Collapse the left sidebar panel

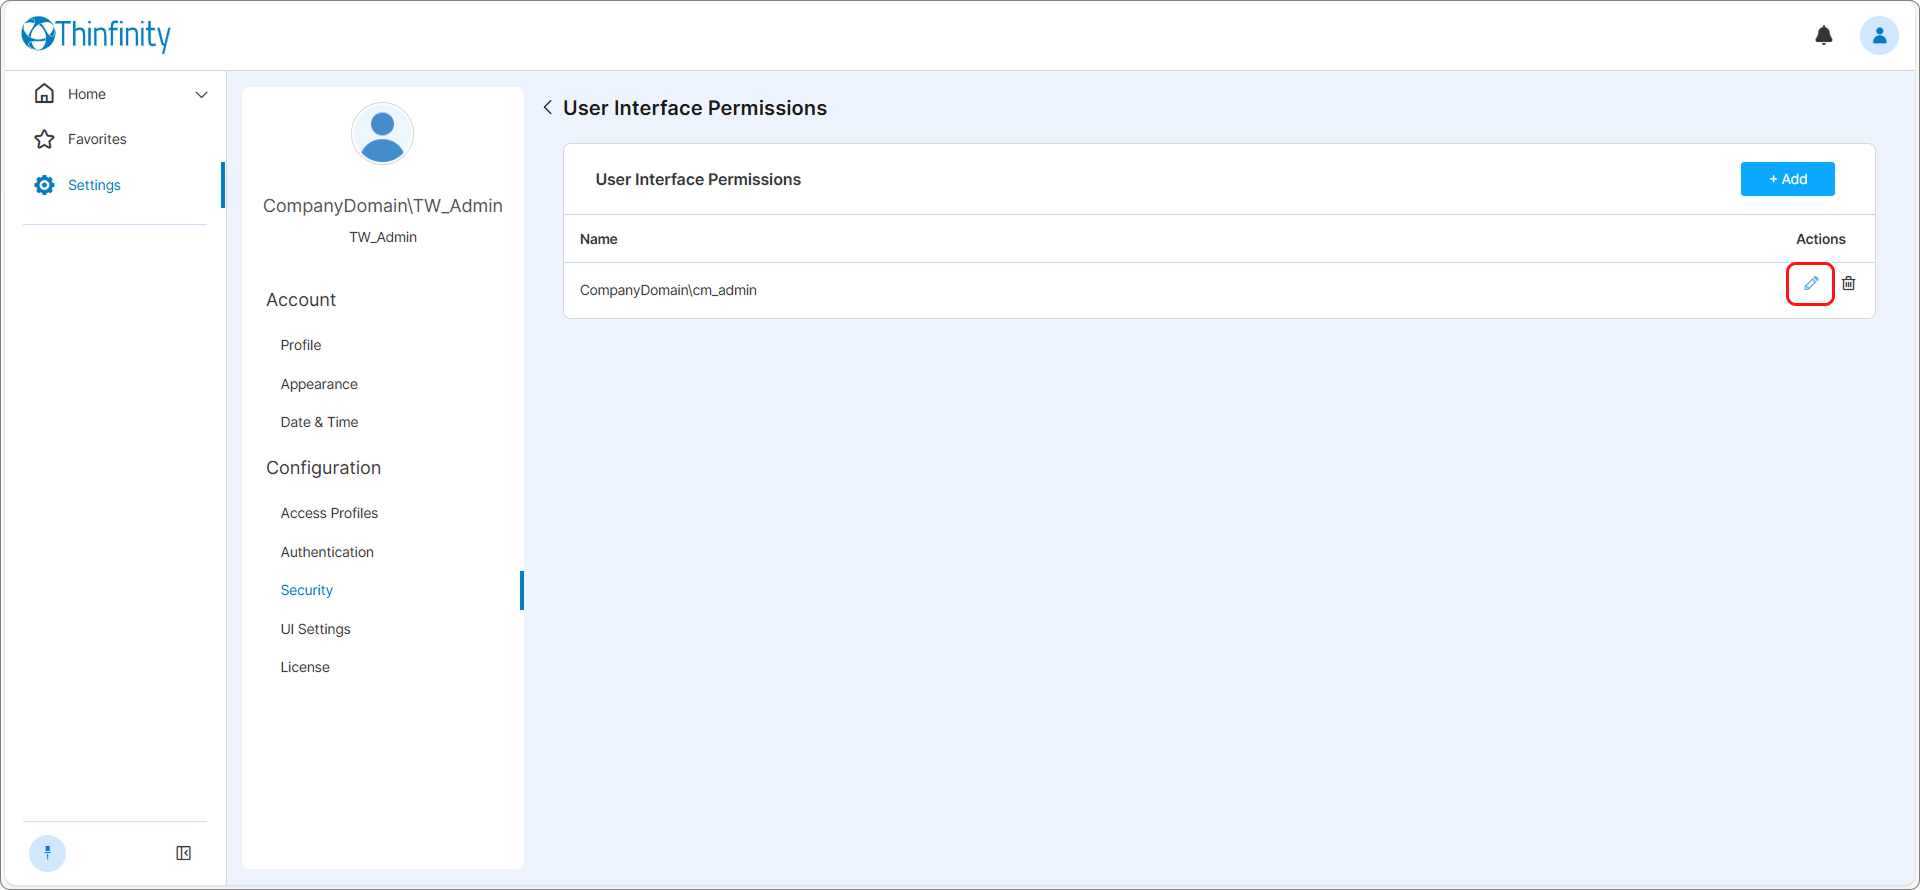point(184,853)
